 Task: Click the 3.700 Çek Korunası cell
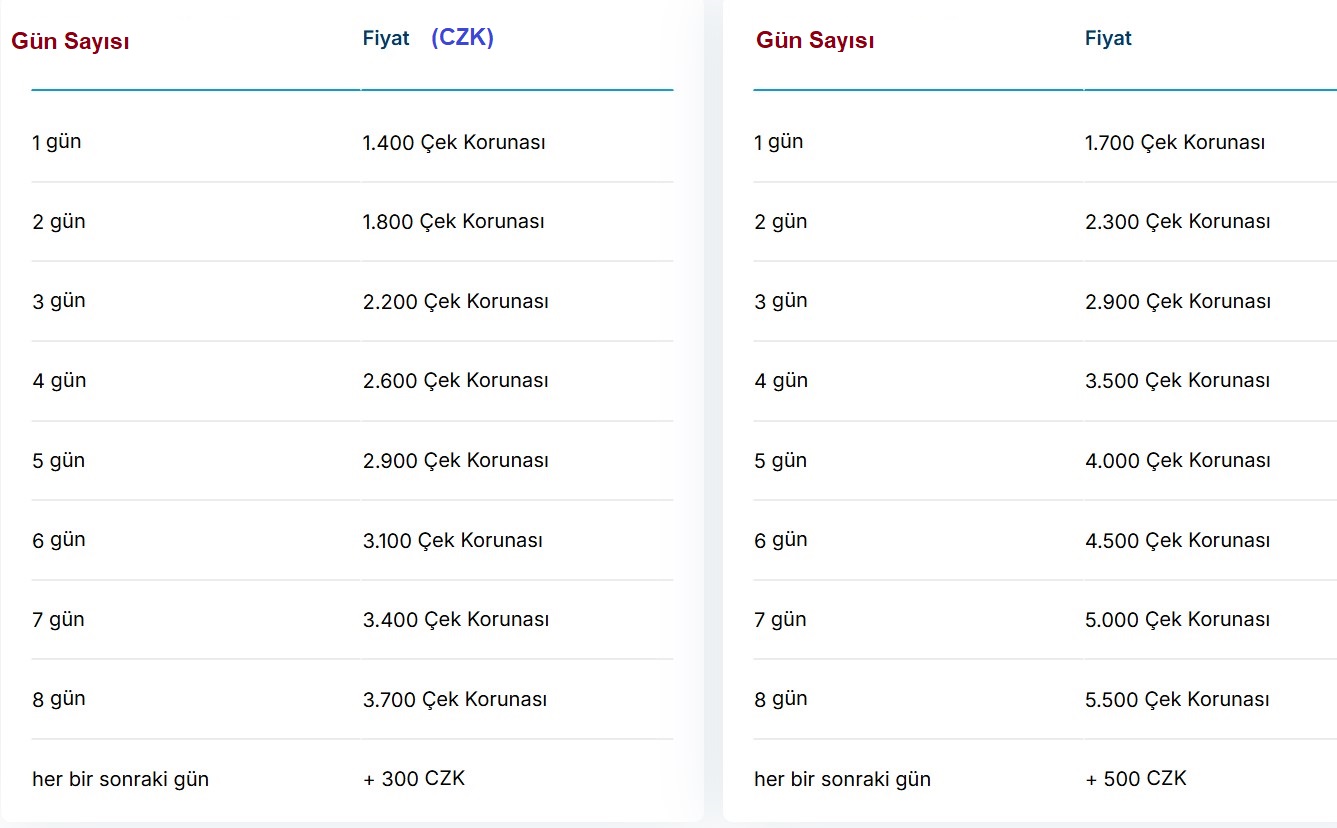[454, 699]
